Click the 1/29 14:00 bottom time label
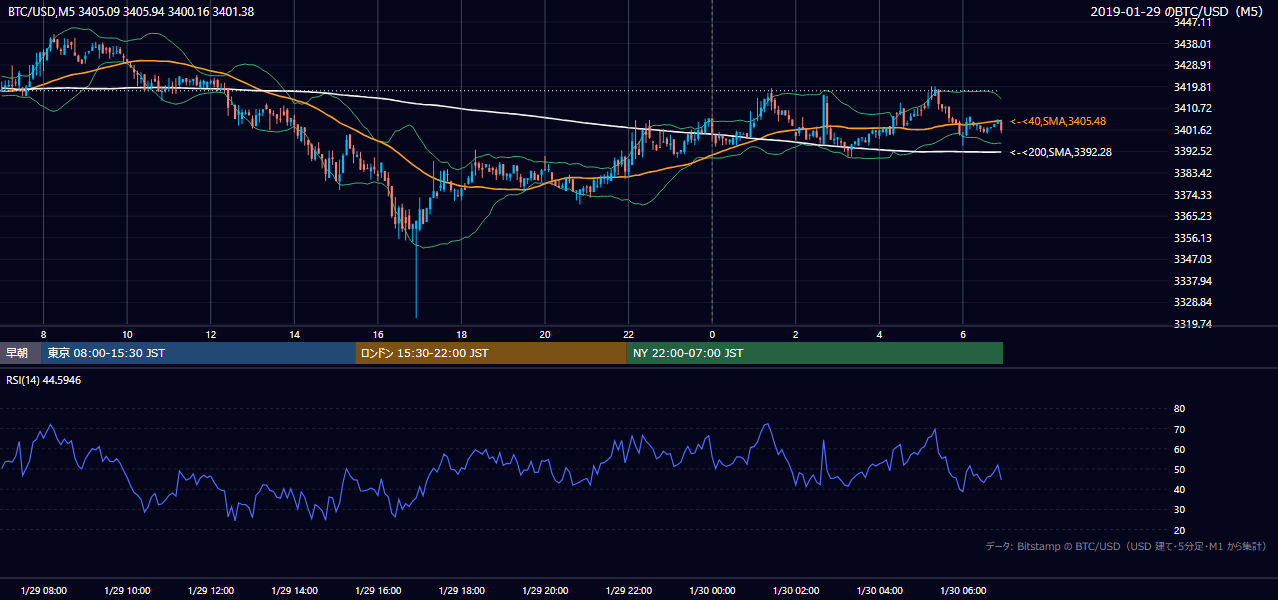This screenshot has height=600, width=1278. click(x=294, y=591)
